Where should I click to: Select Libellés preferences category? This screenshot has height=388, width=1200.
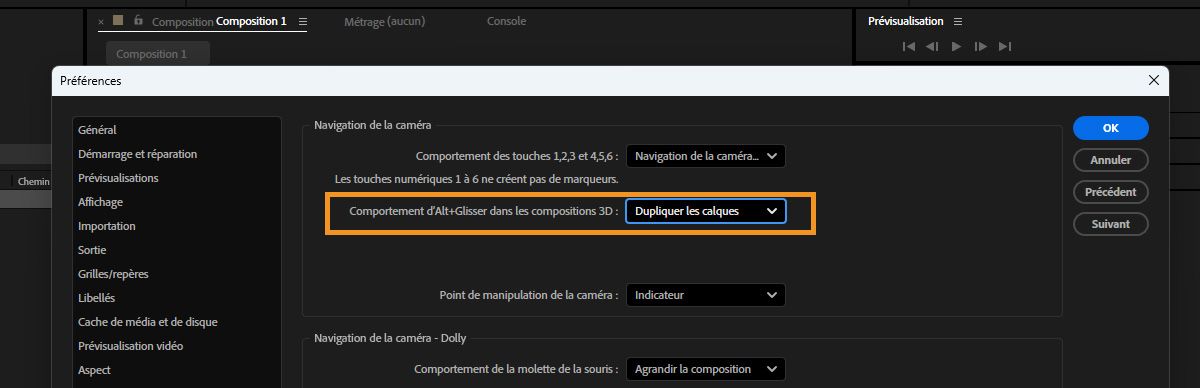(x=96, y=298)
